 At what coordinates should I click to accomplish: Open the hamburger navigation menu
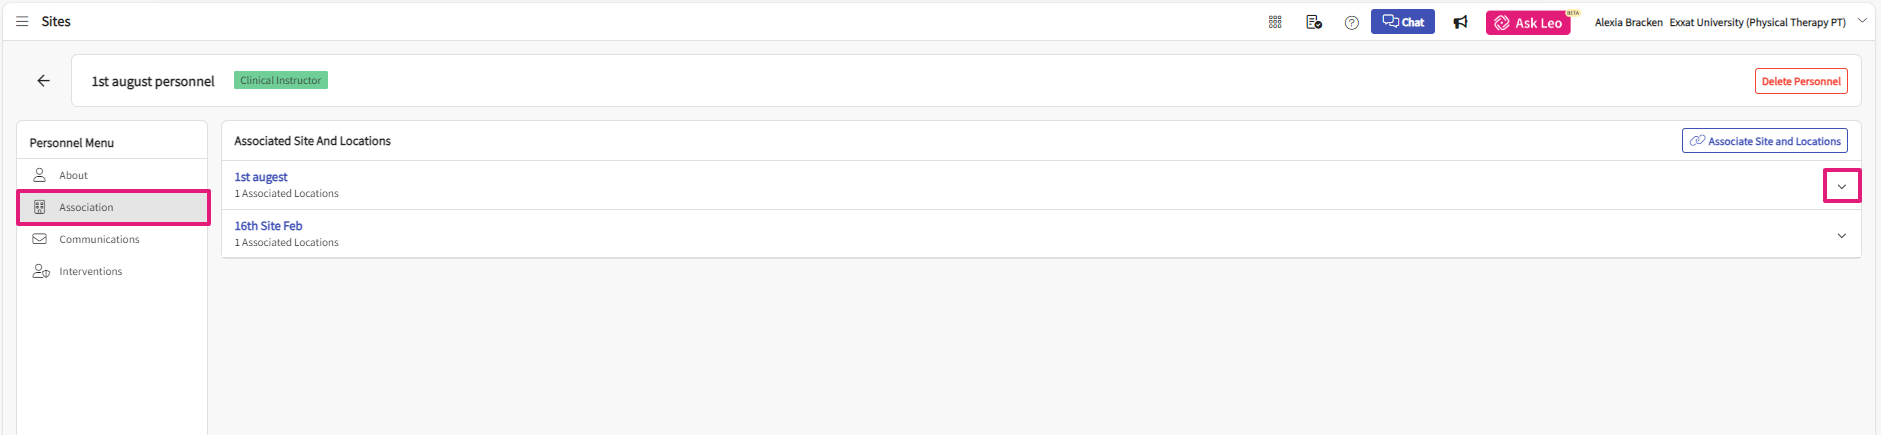[22, 21]
